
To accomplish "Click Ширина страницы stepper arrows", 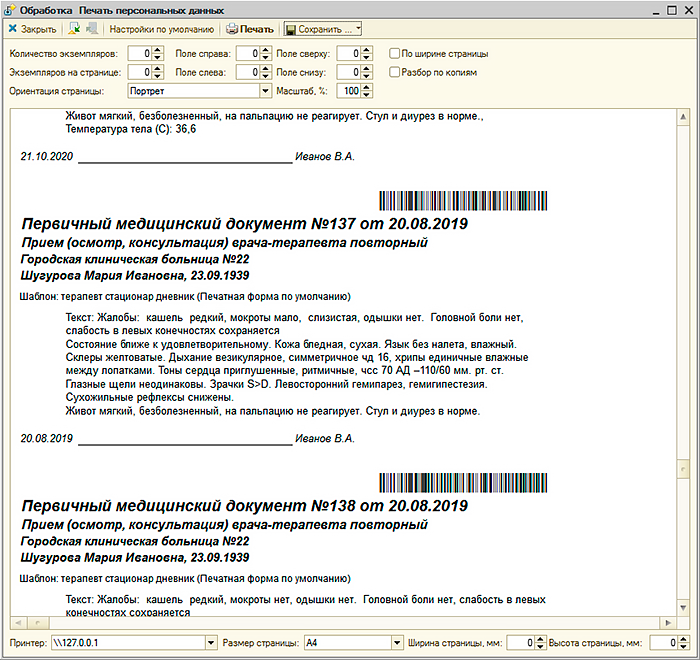I will click(x=539, y=642).
